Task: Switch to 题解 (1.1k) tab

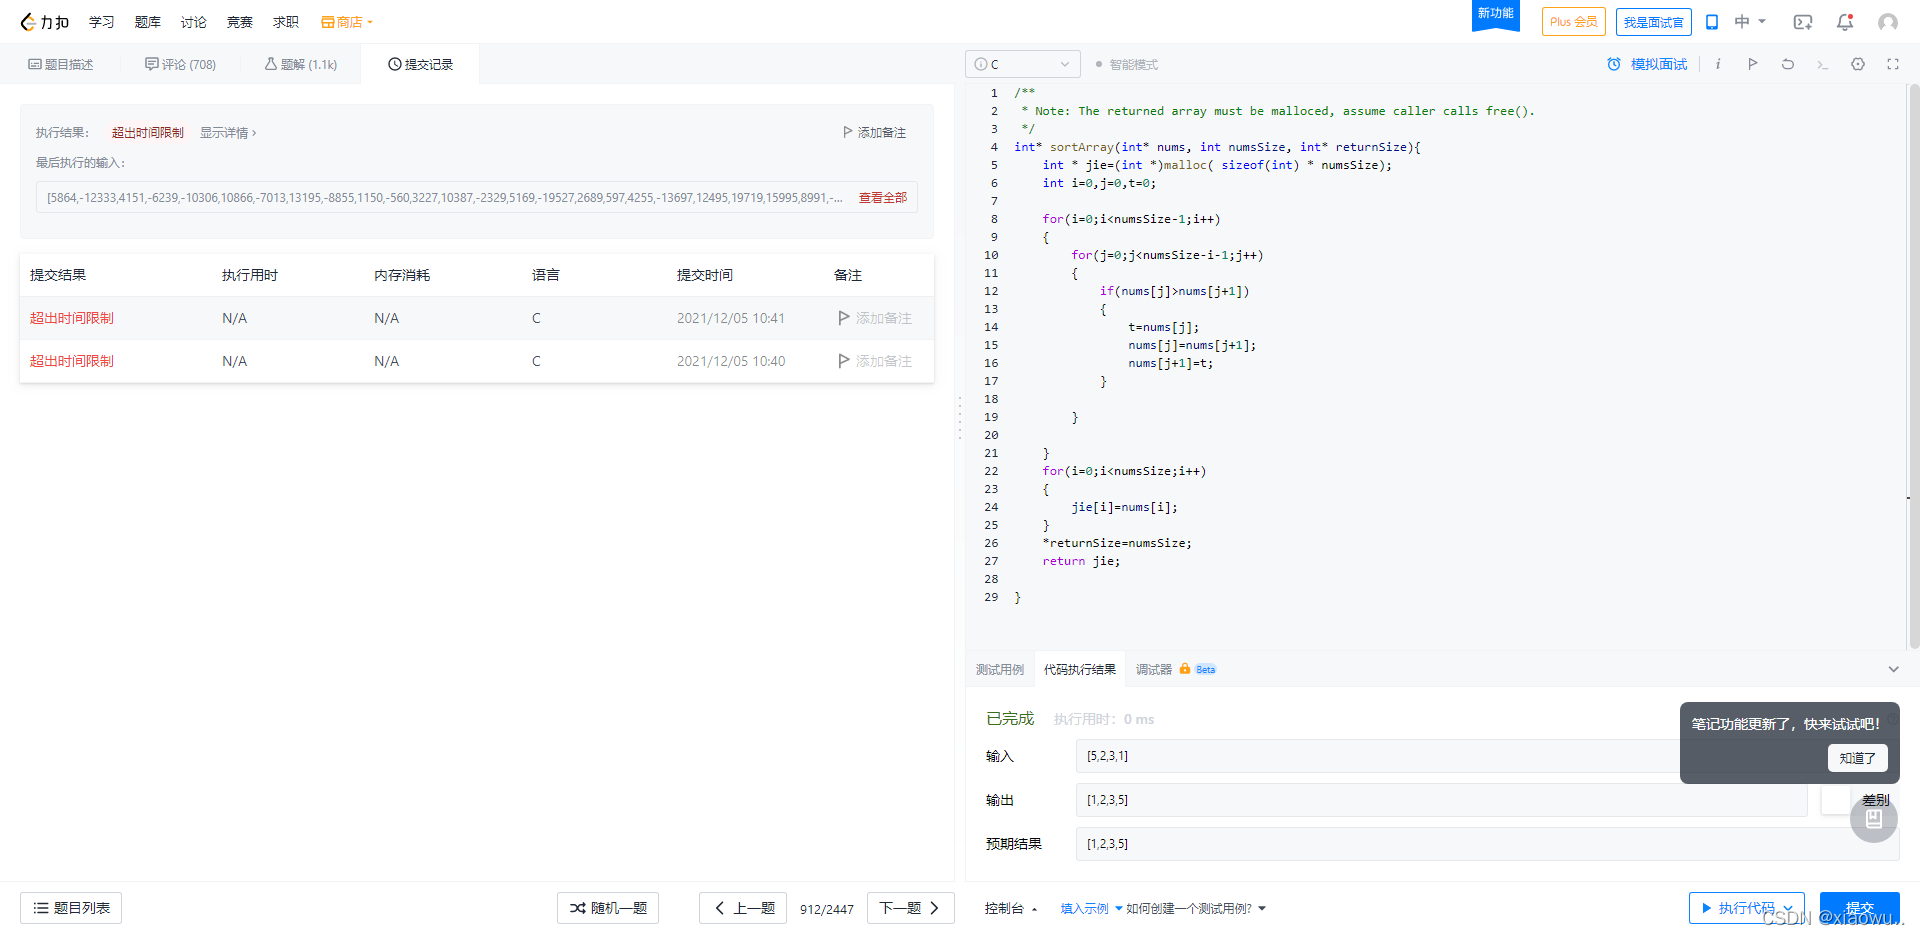Action: coord(301,64)
